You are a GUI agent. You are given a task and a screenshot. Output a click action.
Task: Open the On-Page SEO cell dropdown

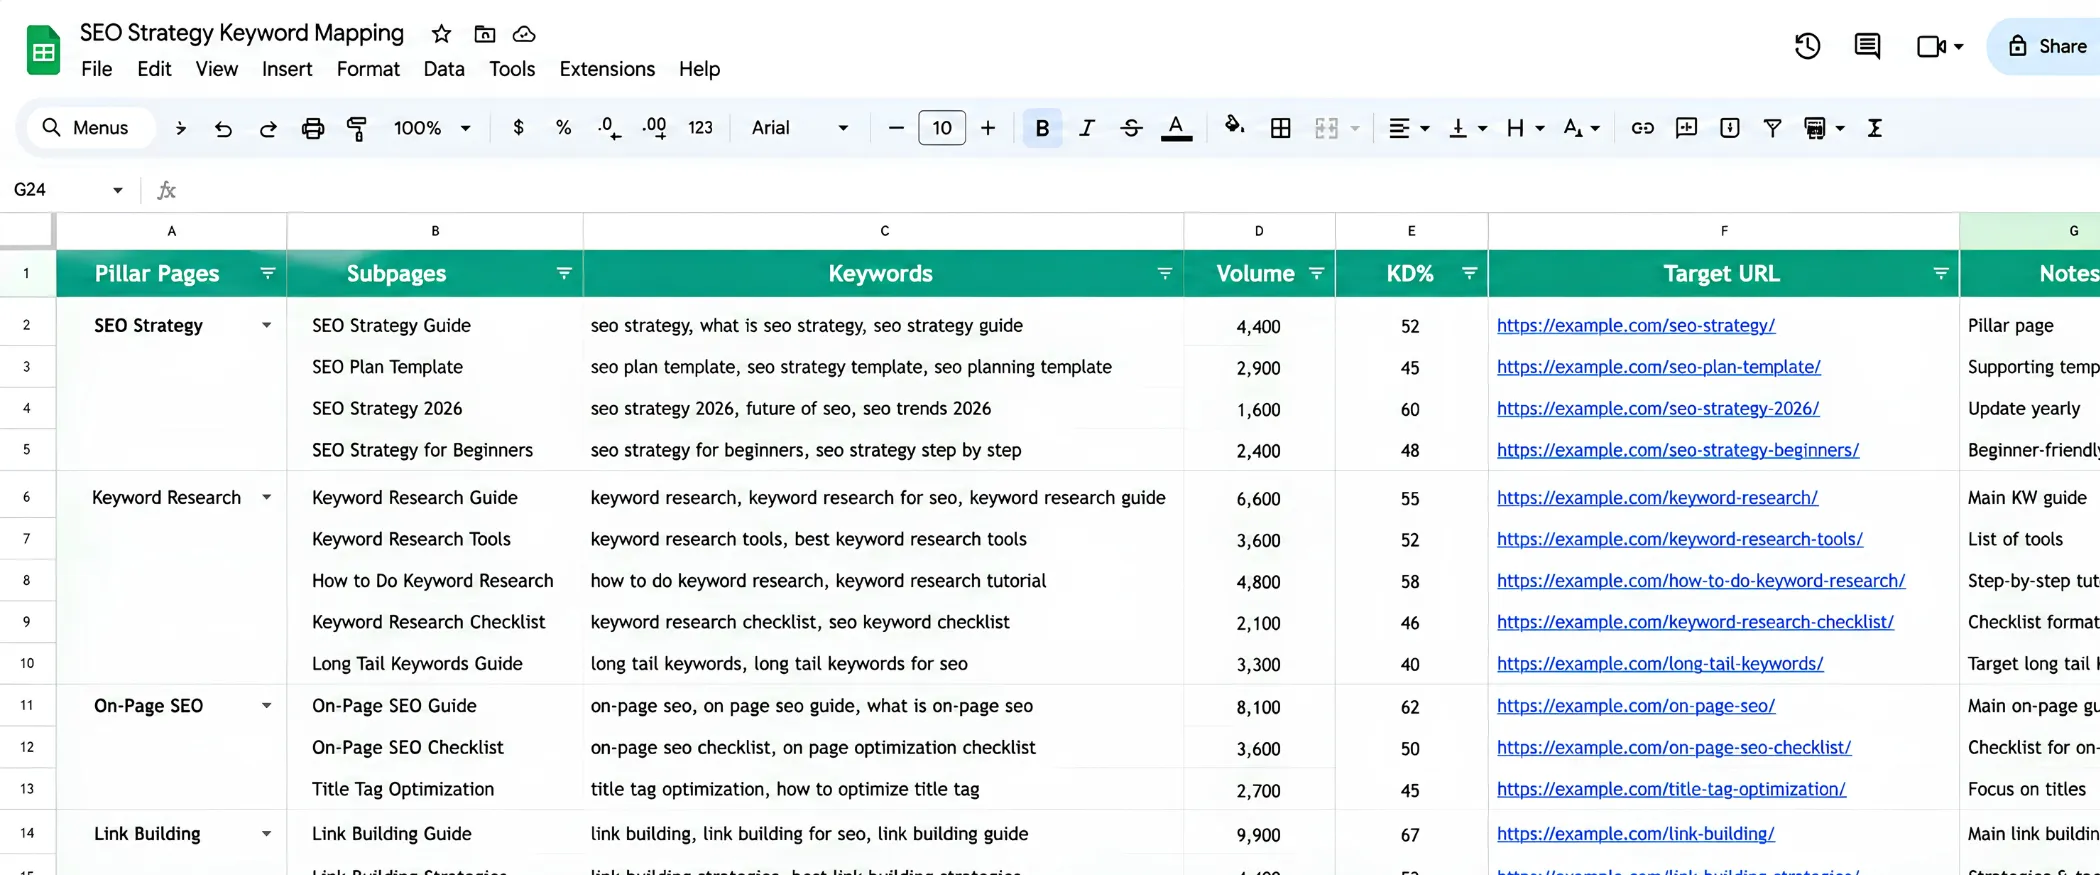tap(266, 705)
